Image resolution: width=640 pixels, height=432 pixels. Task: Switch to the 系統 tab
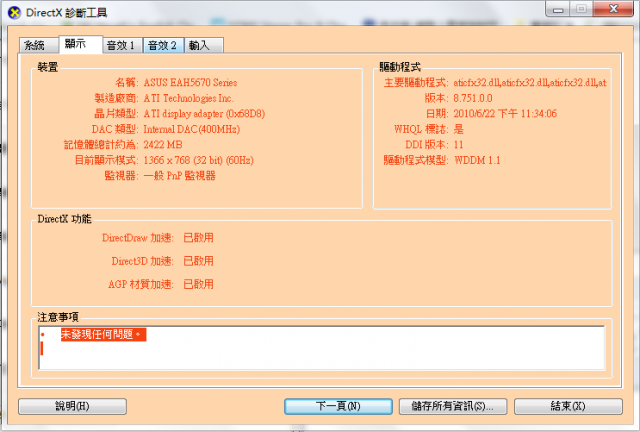39,45
